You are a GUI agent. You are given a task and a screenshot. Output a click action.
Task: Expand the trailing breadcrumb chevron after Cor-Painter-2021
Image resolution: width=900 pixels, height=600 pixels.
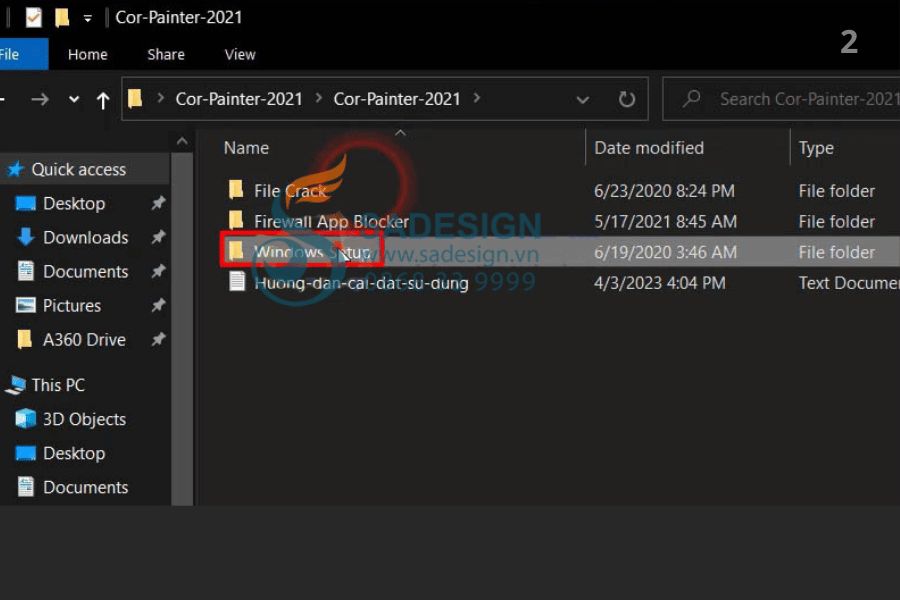476,98
